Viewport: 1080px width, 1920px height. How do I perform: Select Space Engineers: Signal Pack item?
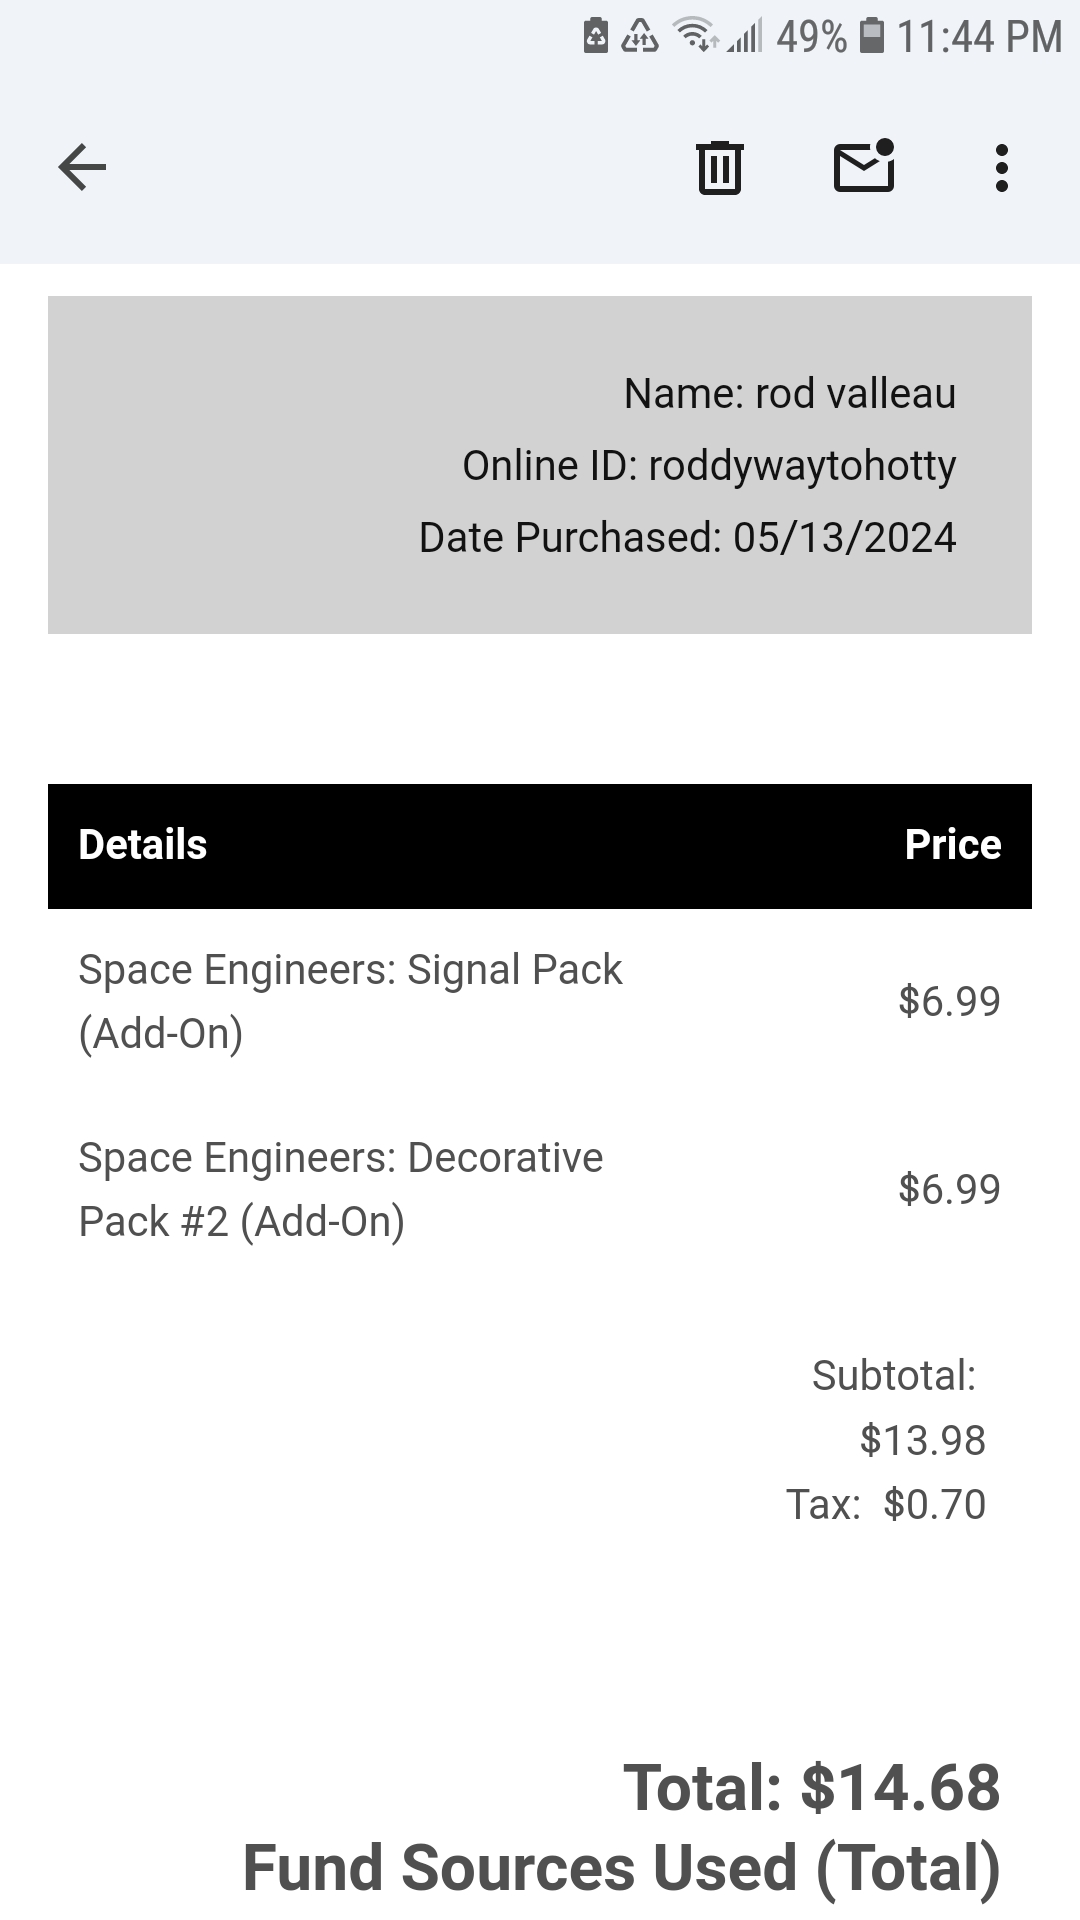pyautogui.click(x=350, y=1001)
